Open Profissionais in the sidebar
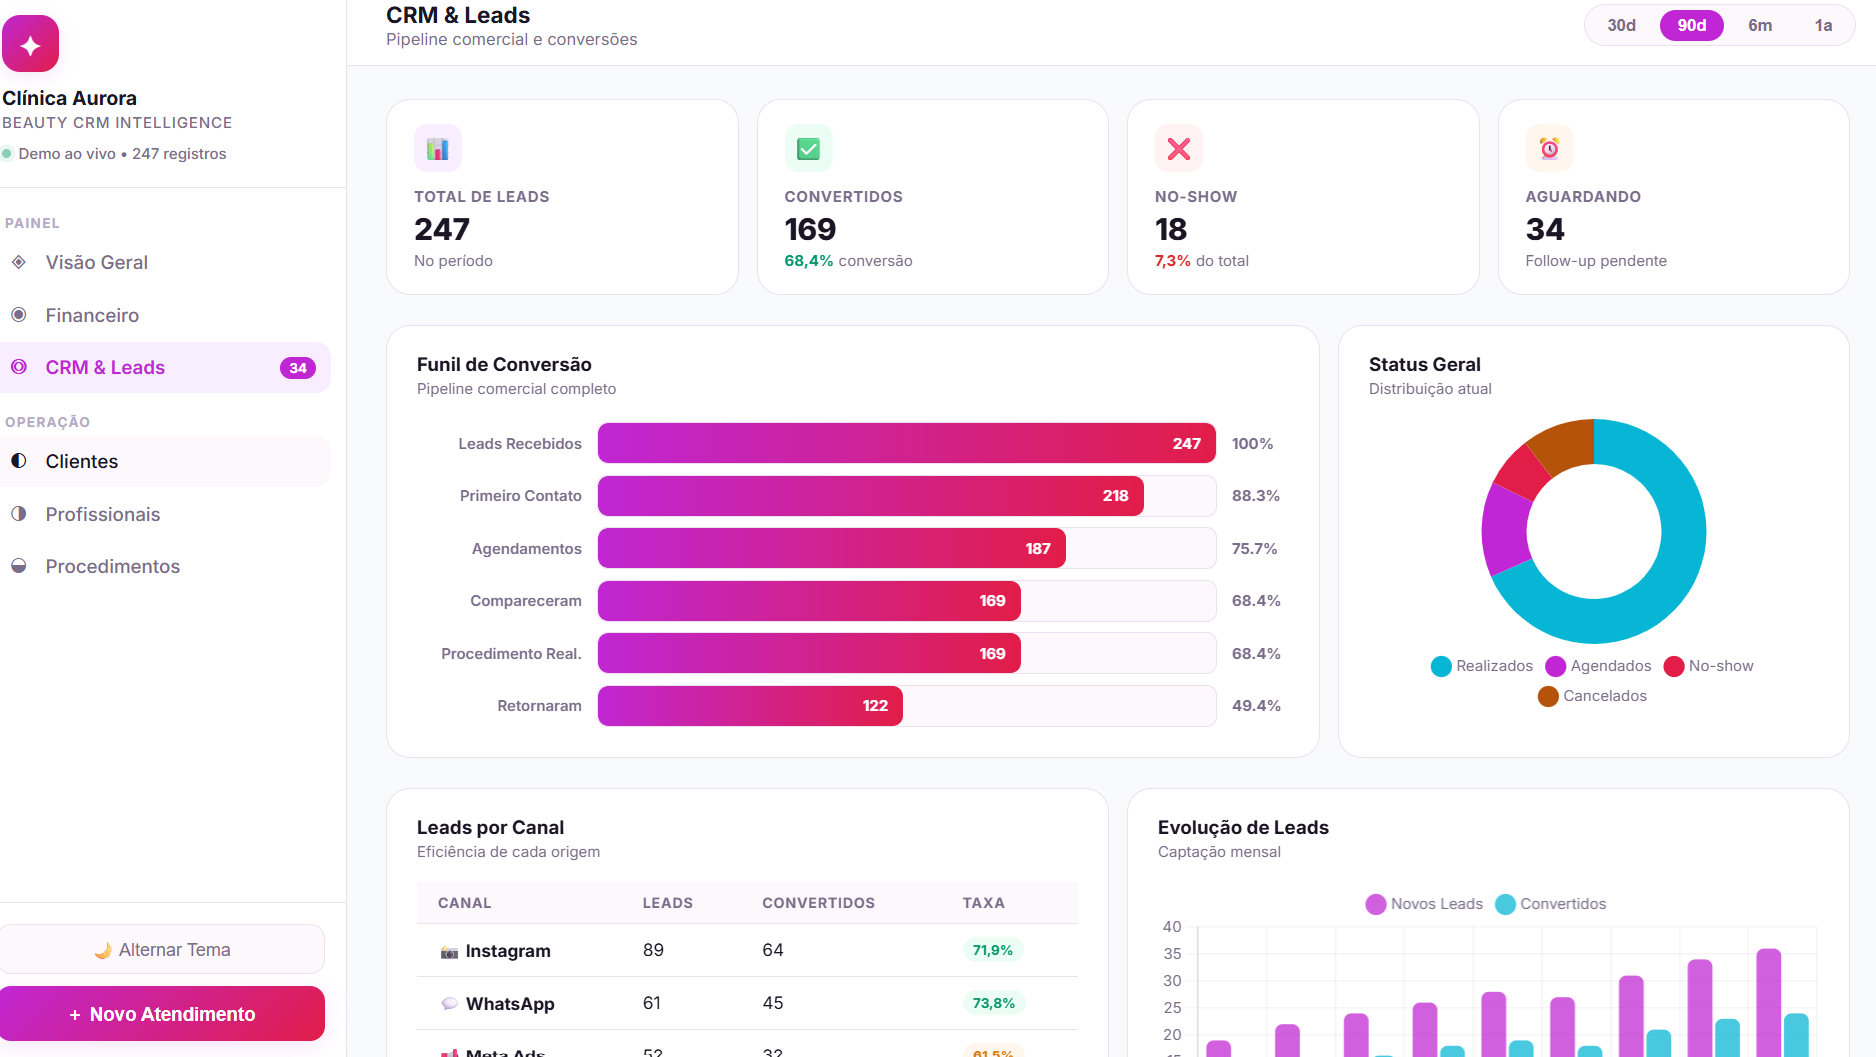The width and height of the screenshot is (1876, 1057). pyautogui.click(x=165, y=514)
